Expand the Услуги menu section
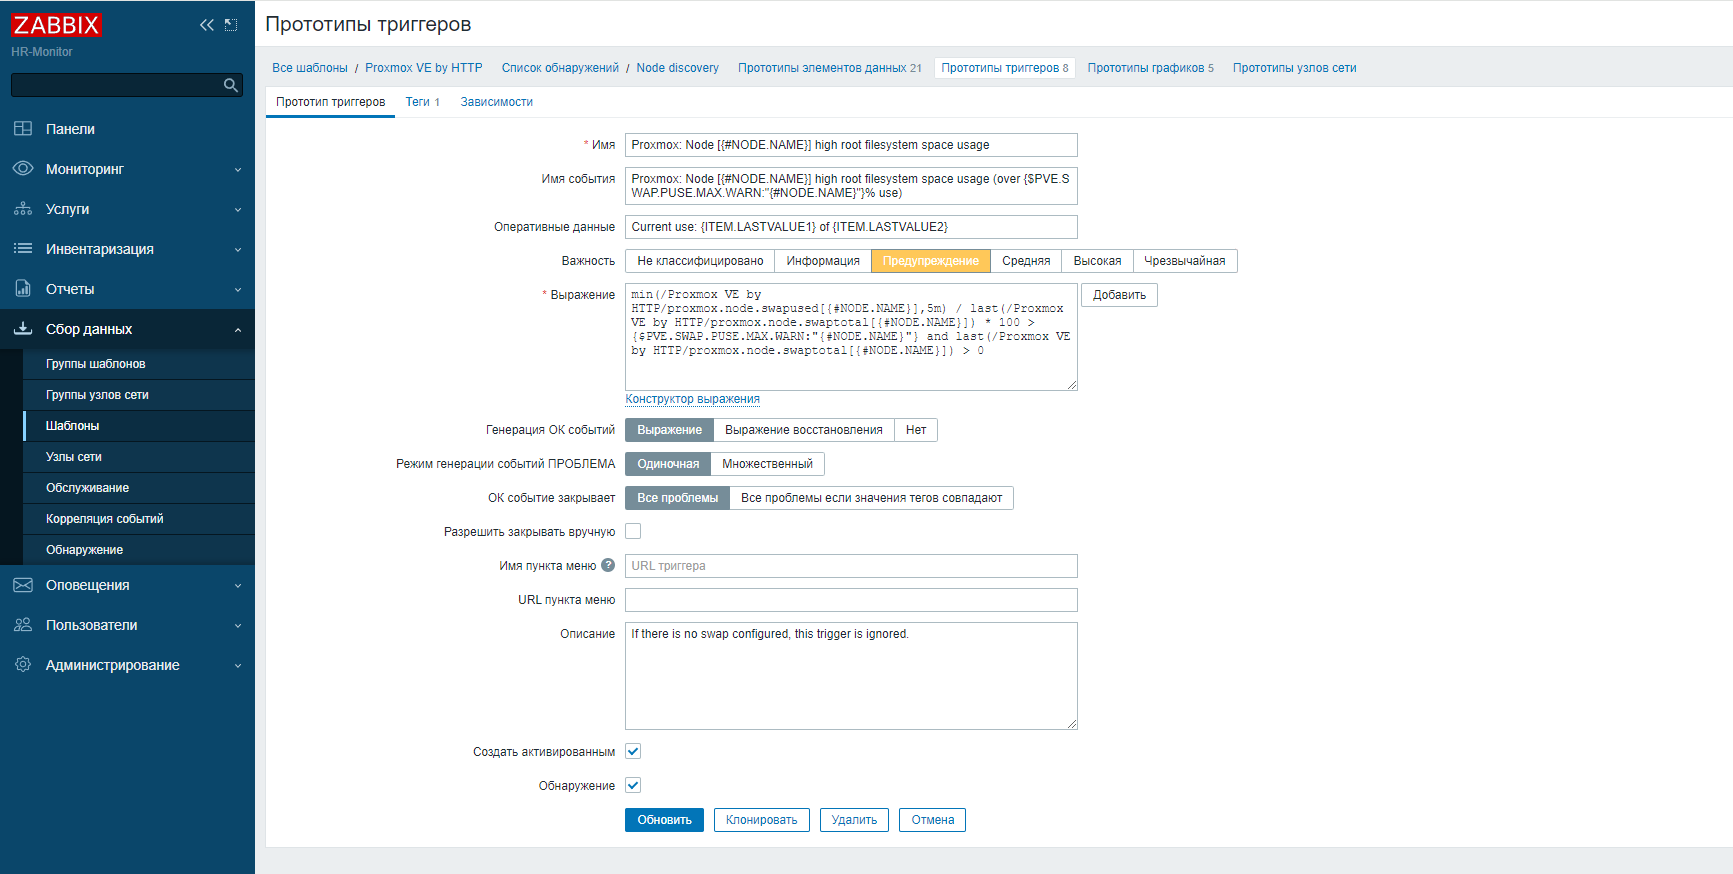This screenshot has width=1733, height=874. tap(238, 210)
